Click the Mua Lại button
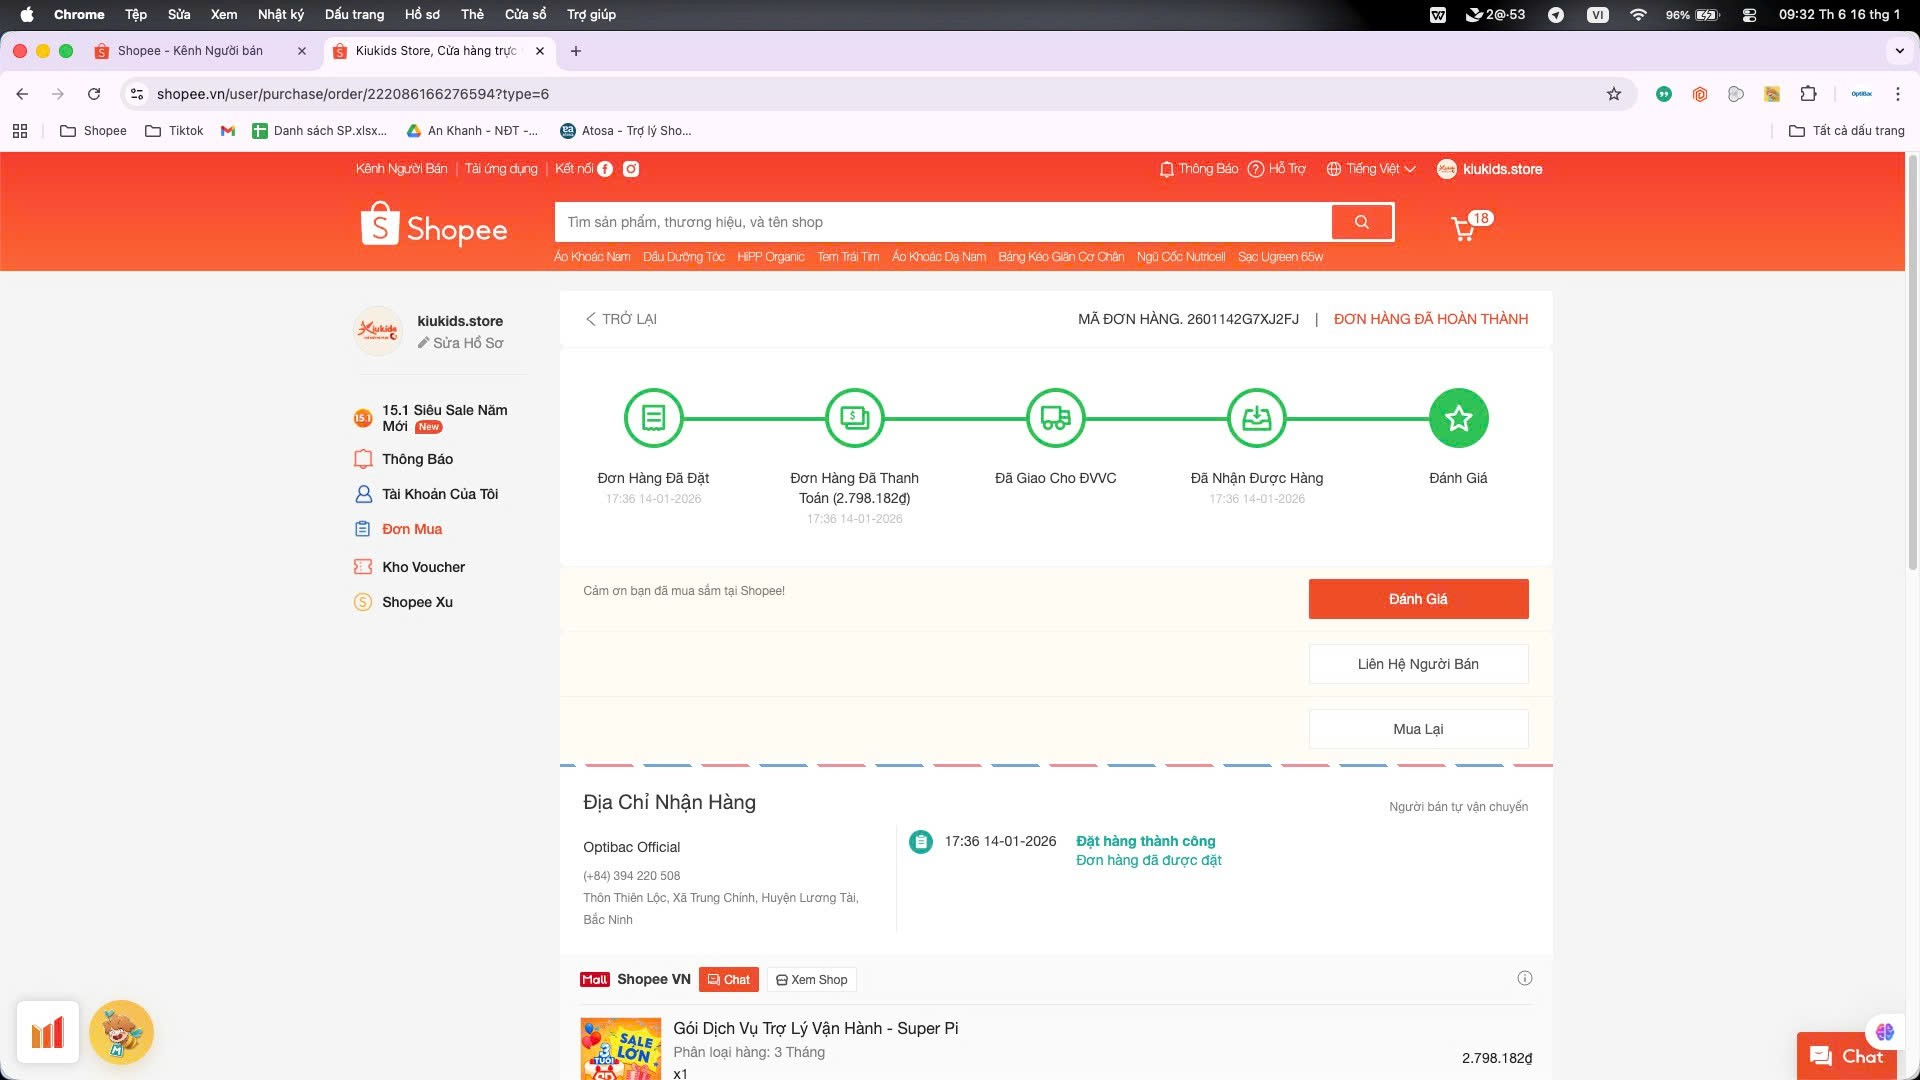Image resolution: width=1920 pixels, height=1080 pixels. [1417, 729]
